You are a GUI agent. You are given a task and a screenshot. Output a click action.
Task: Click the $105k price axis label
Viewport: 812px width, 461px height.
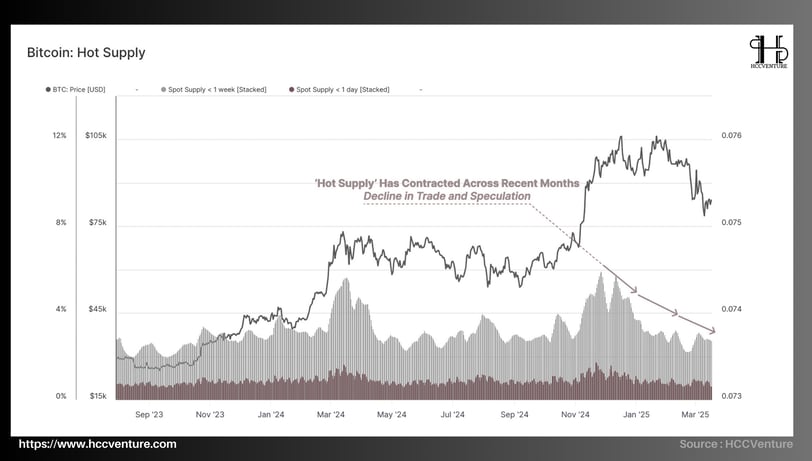pyautogui.click(x=96, y=136)
